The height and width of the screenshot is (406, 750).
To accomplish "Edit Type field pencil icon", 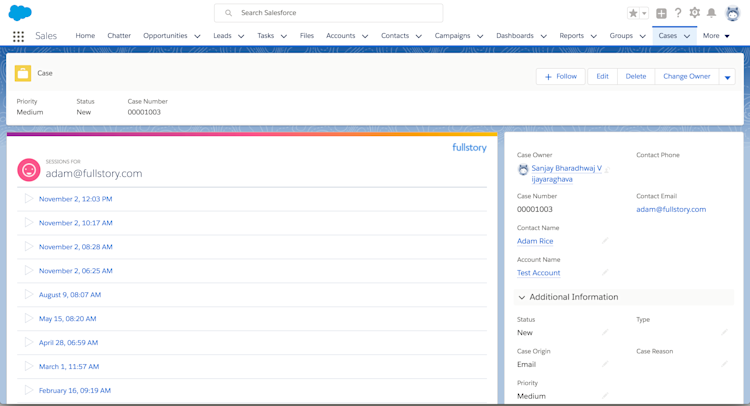I will (725, 332).
